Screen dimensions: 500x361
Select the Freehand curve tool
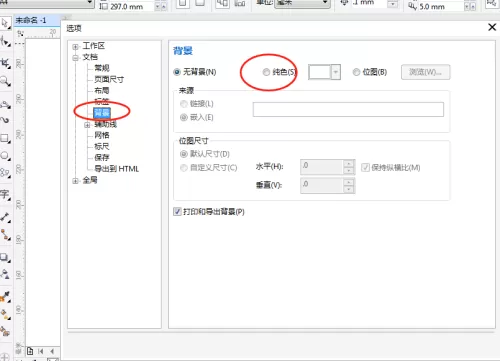5,105
